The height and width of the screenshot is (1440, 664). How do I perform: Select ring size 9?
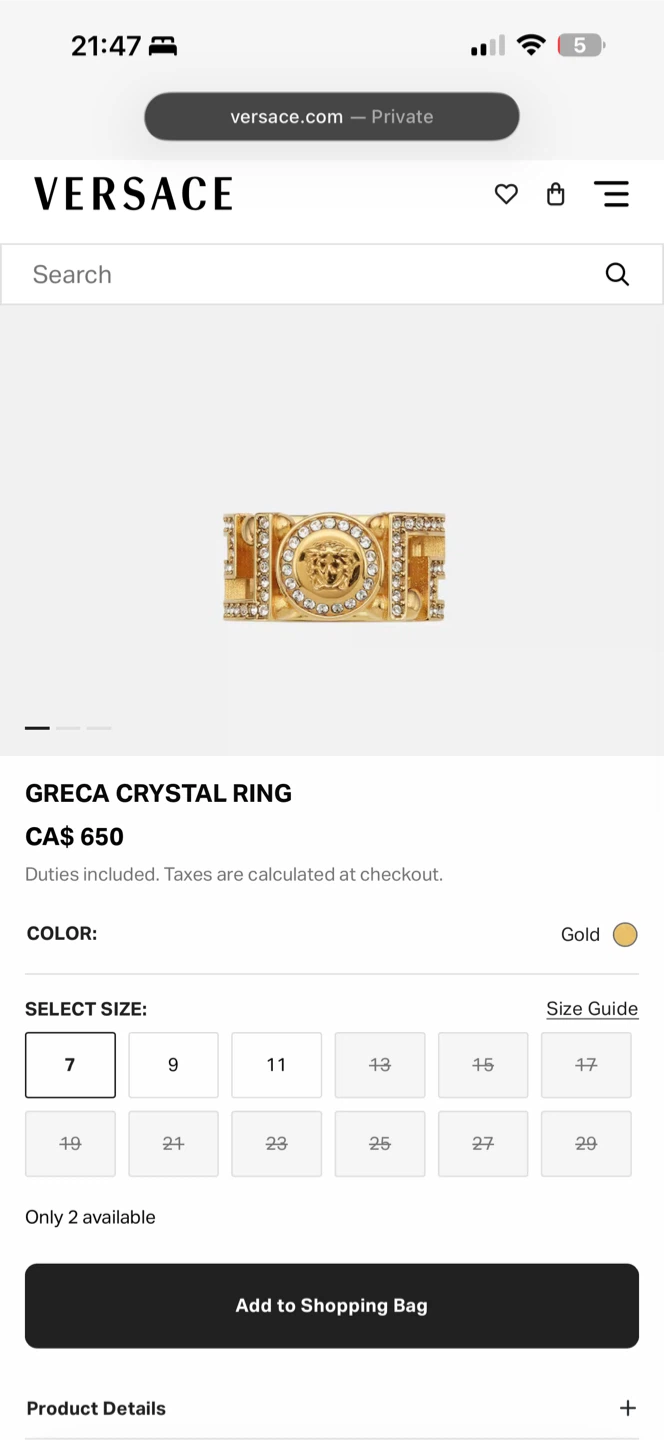[173, 1064]
